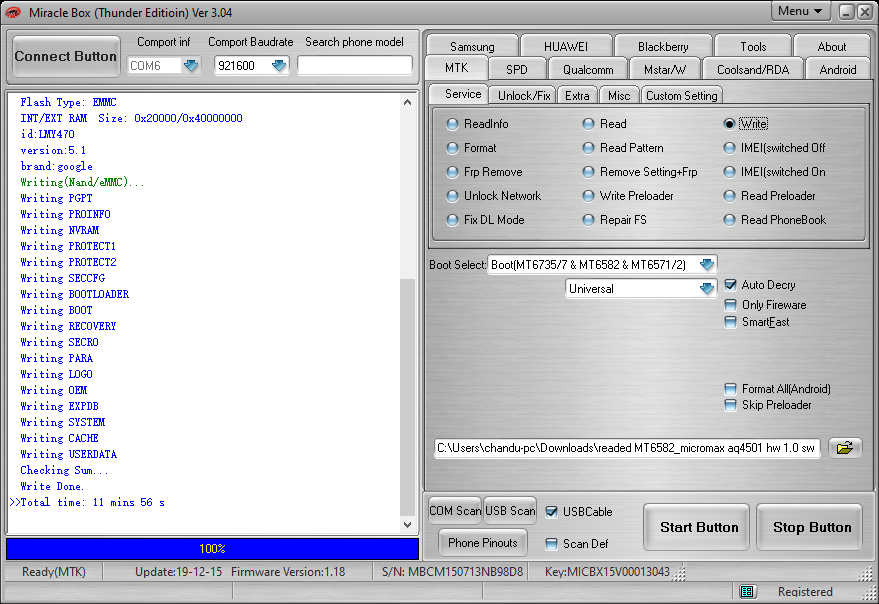
Task: Click the USB Scan button
Action: pyautogui.click(x=510, y=510)
